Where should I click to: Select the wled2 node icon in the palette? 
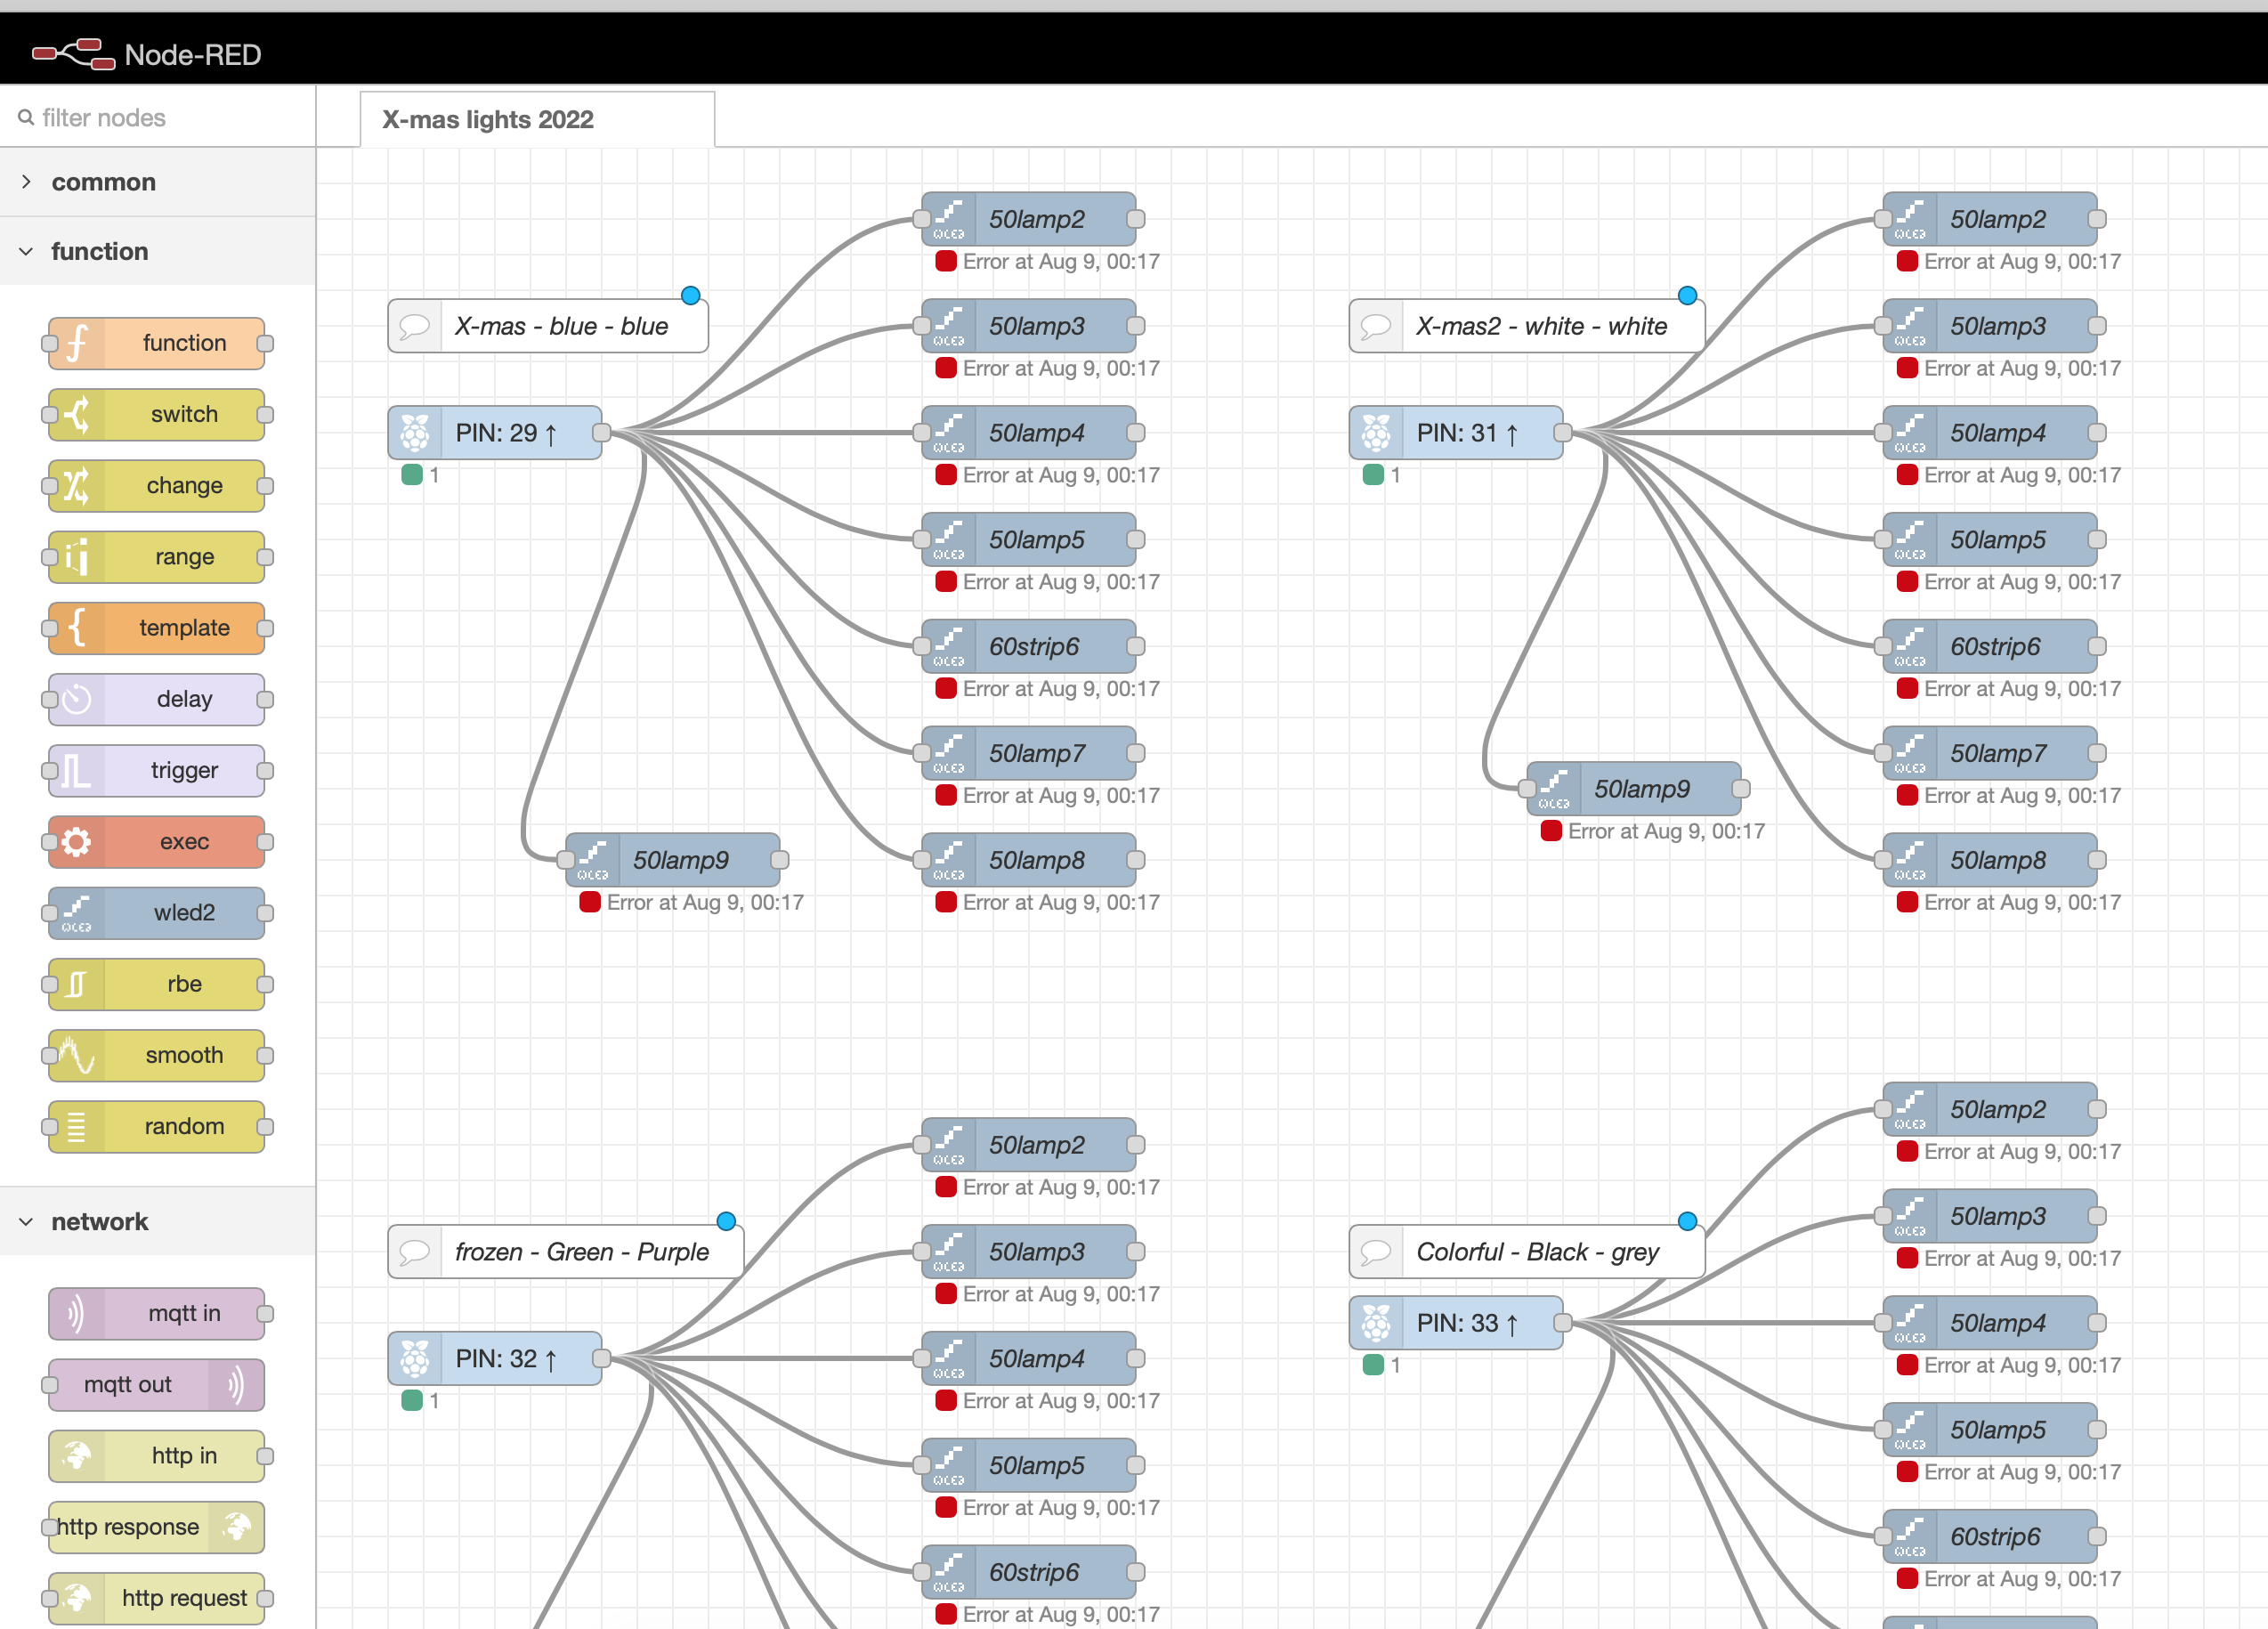point(77,913)
